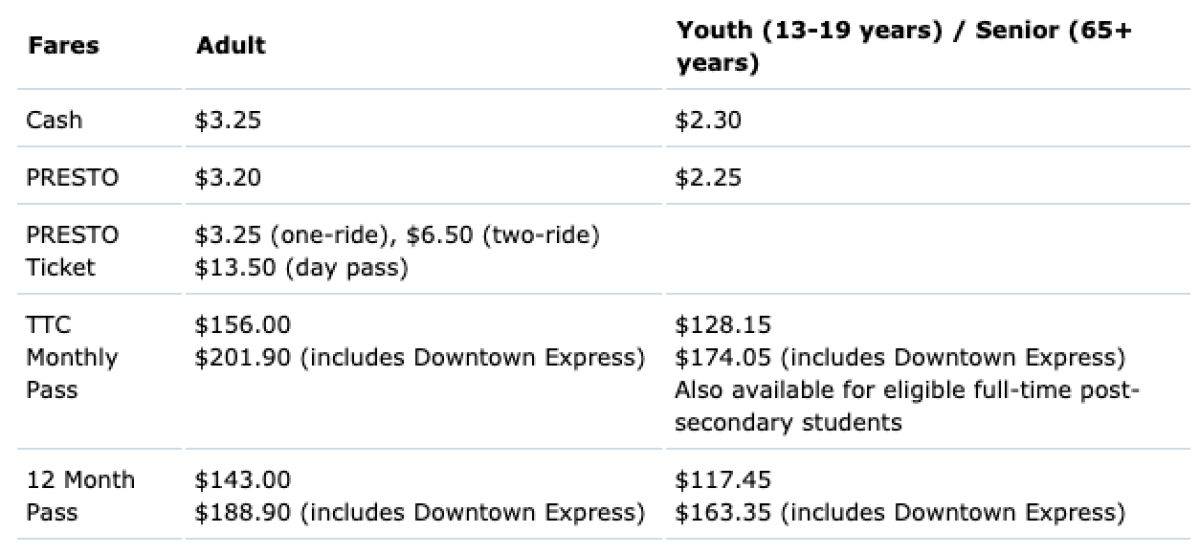
Task: Select the Cash row label
Action: pos(55,120)
